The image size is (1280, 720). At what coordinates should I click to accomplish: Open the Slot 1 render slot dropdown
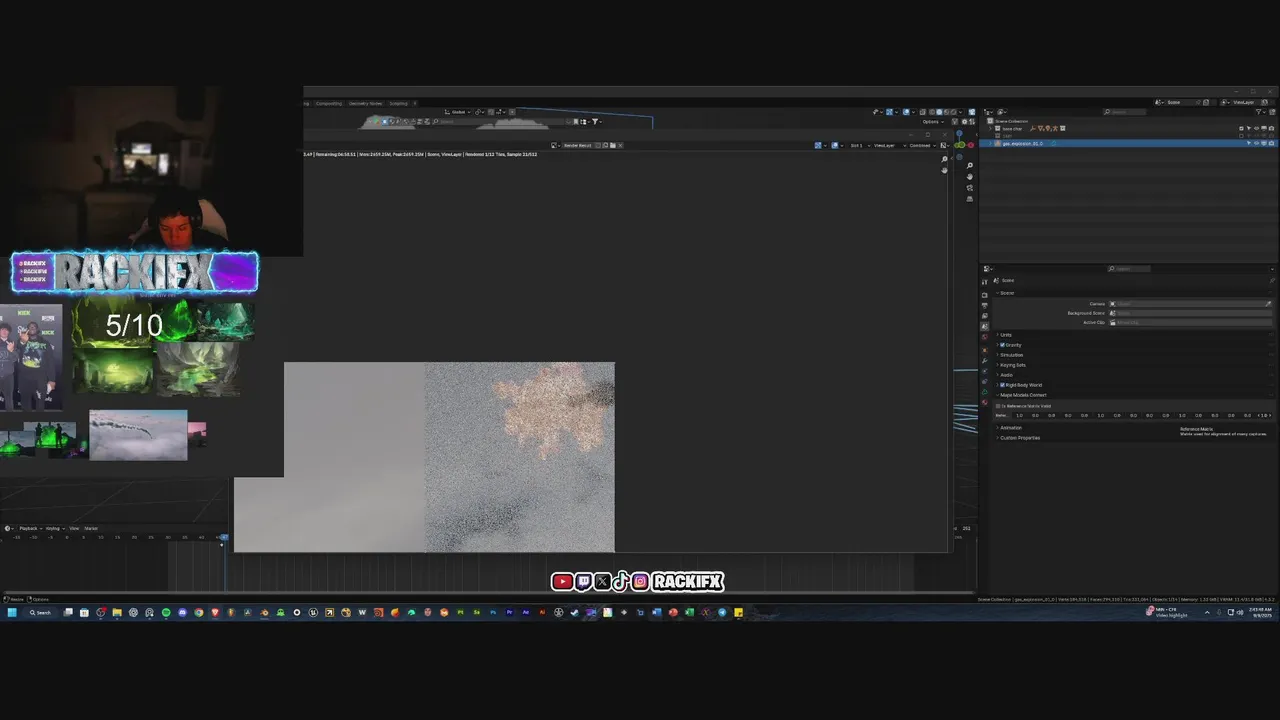858,145
